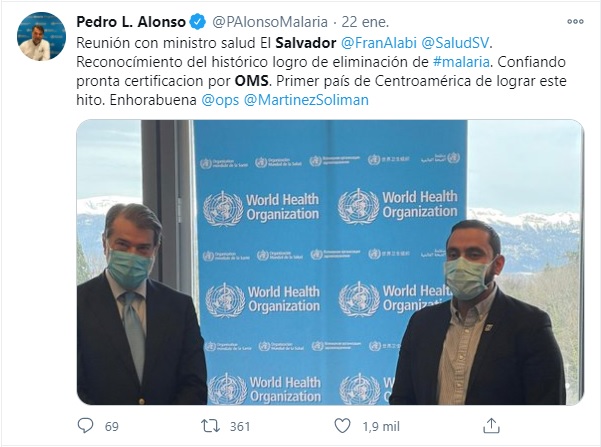Click the 1,9 mil likes count
601x447 pixels.
point(381,426)
